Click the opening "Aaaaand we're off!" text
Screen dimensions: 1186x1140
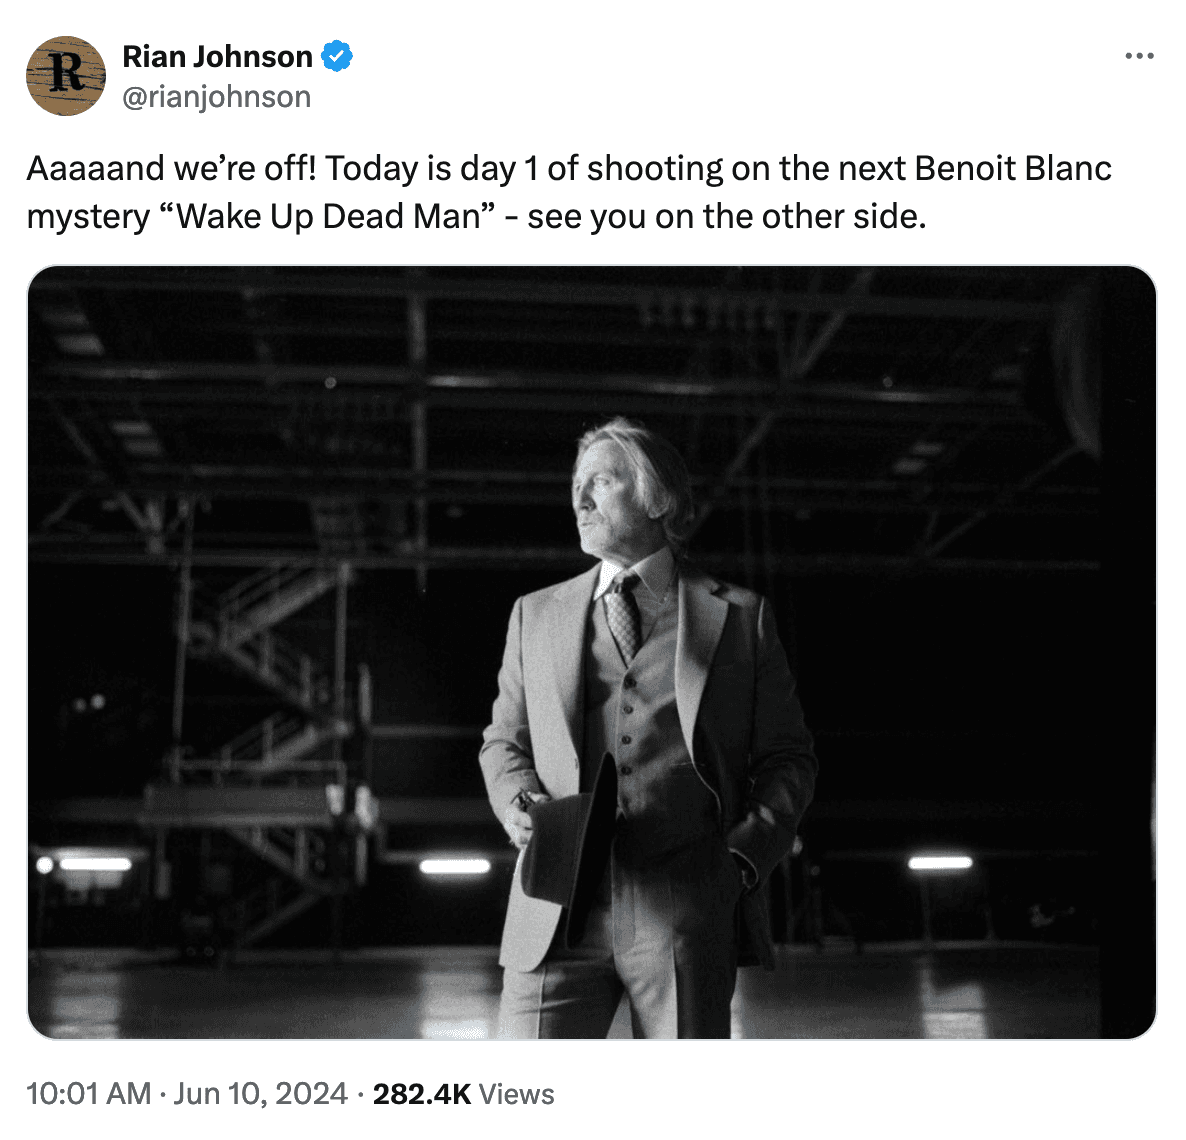coord(172,168)
